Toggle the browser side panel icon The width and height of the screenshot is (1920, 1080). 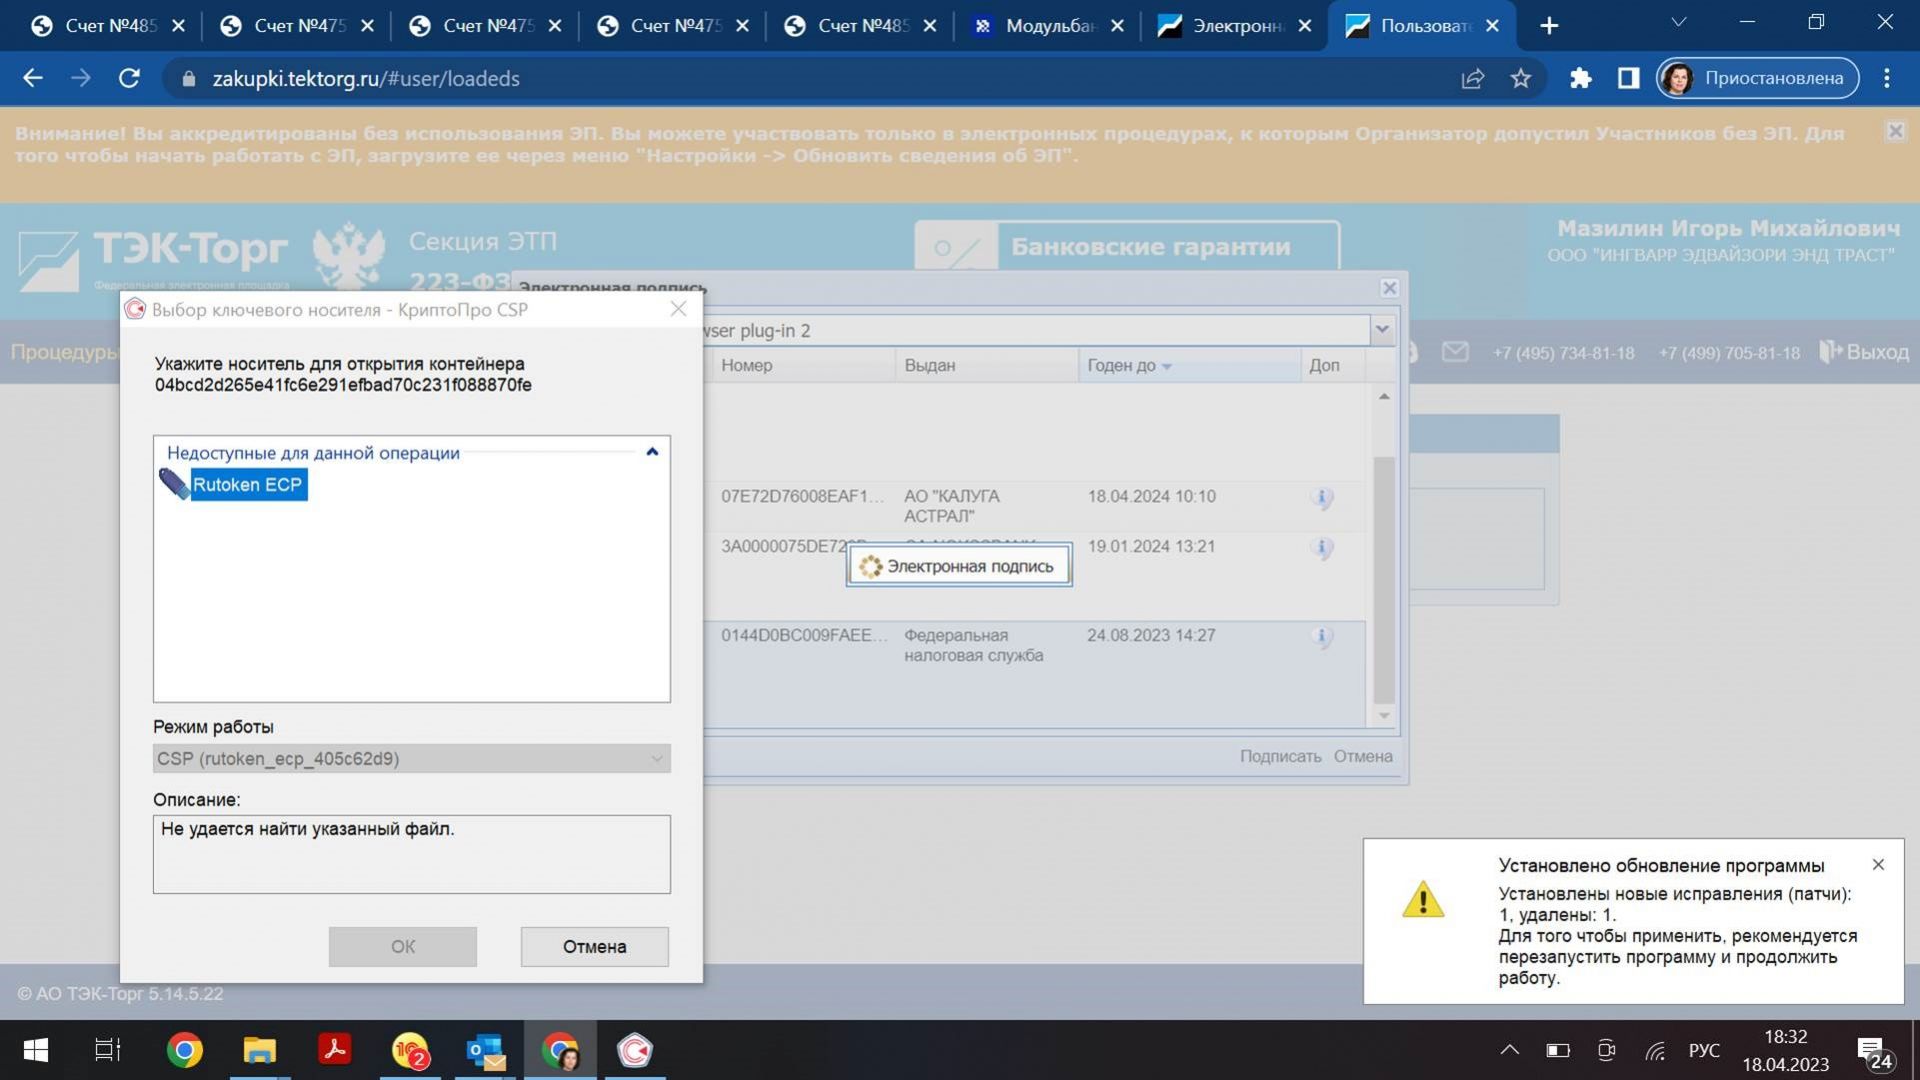click(1628, 78)
